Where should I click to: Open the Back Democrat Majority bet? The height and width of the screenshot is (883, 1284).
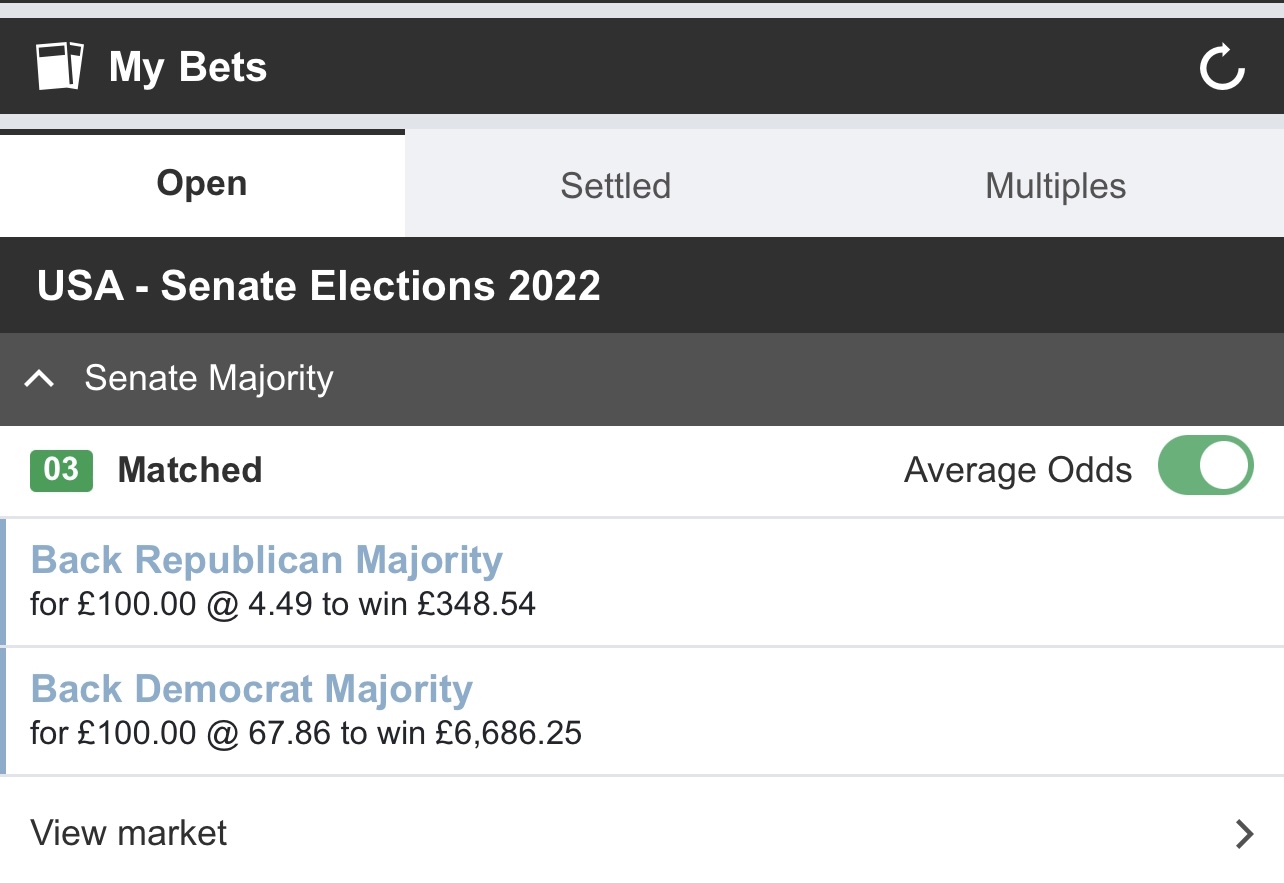point(251,689)
